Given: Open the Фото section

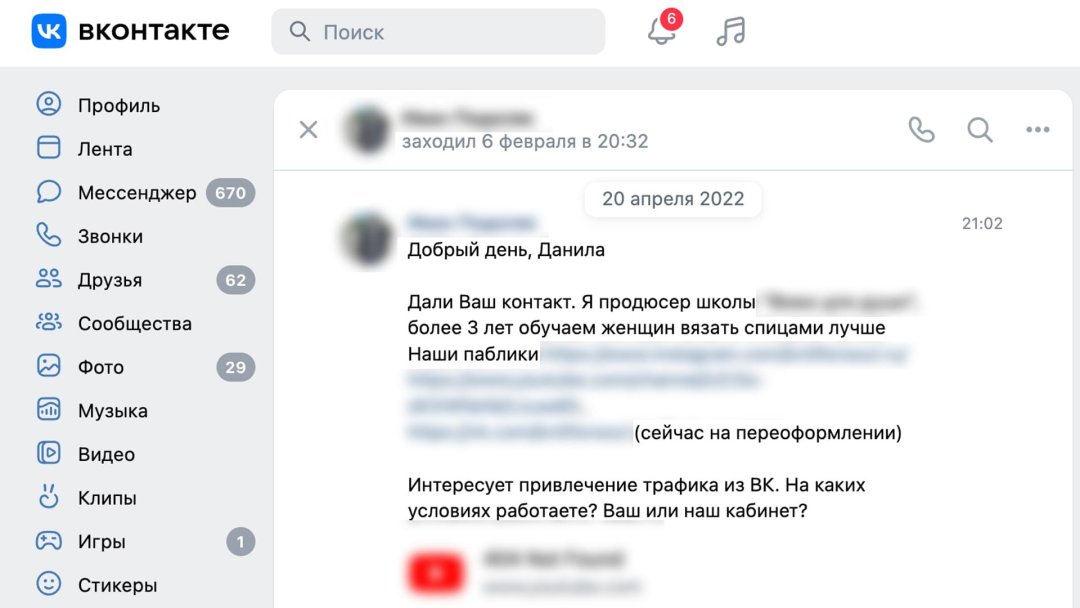Looking at the screenshot, I should 145,367.
